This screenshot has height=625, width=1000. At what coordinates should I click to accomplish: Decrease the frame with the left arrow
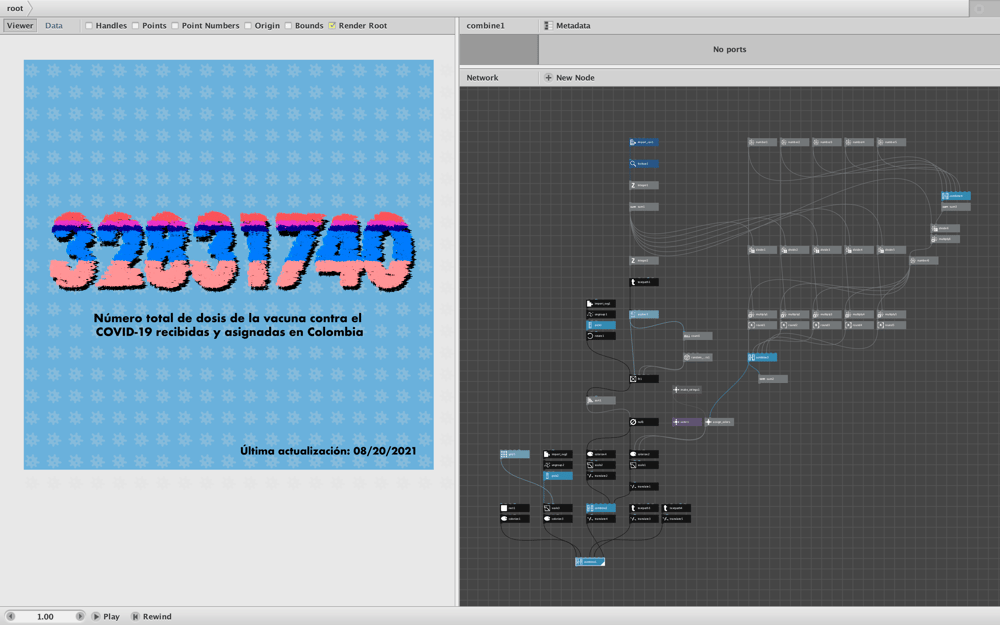tap(10, 617)
